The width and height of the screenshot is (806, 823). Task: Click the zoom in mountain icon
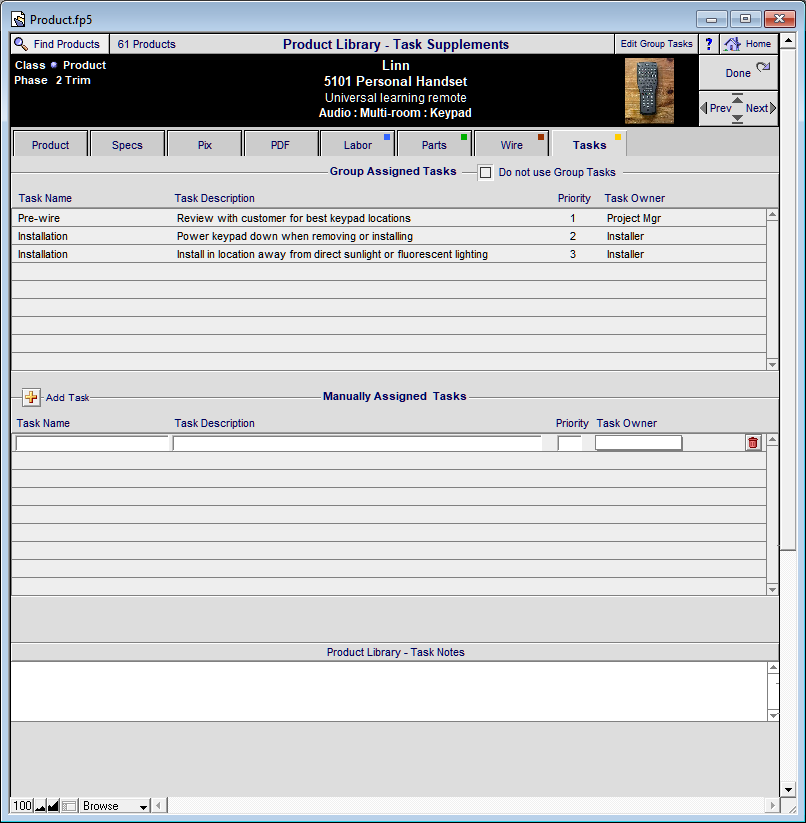53,806
